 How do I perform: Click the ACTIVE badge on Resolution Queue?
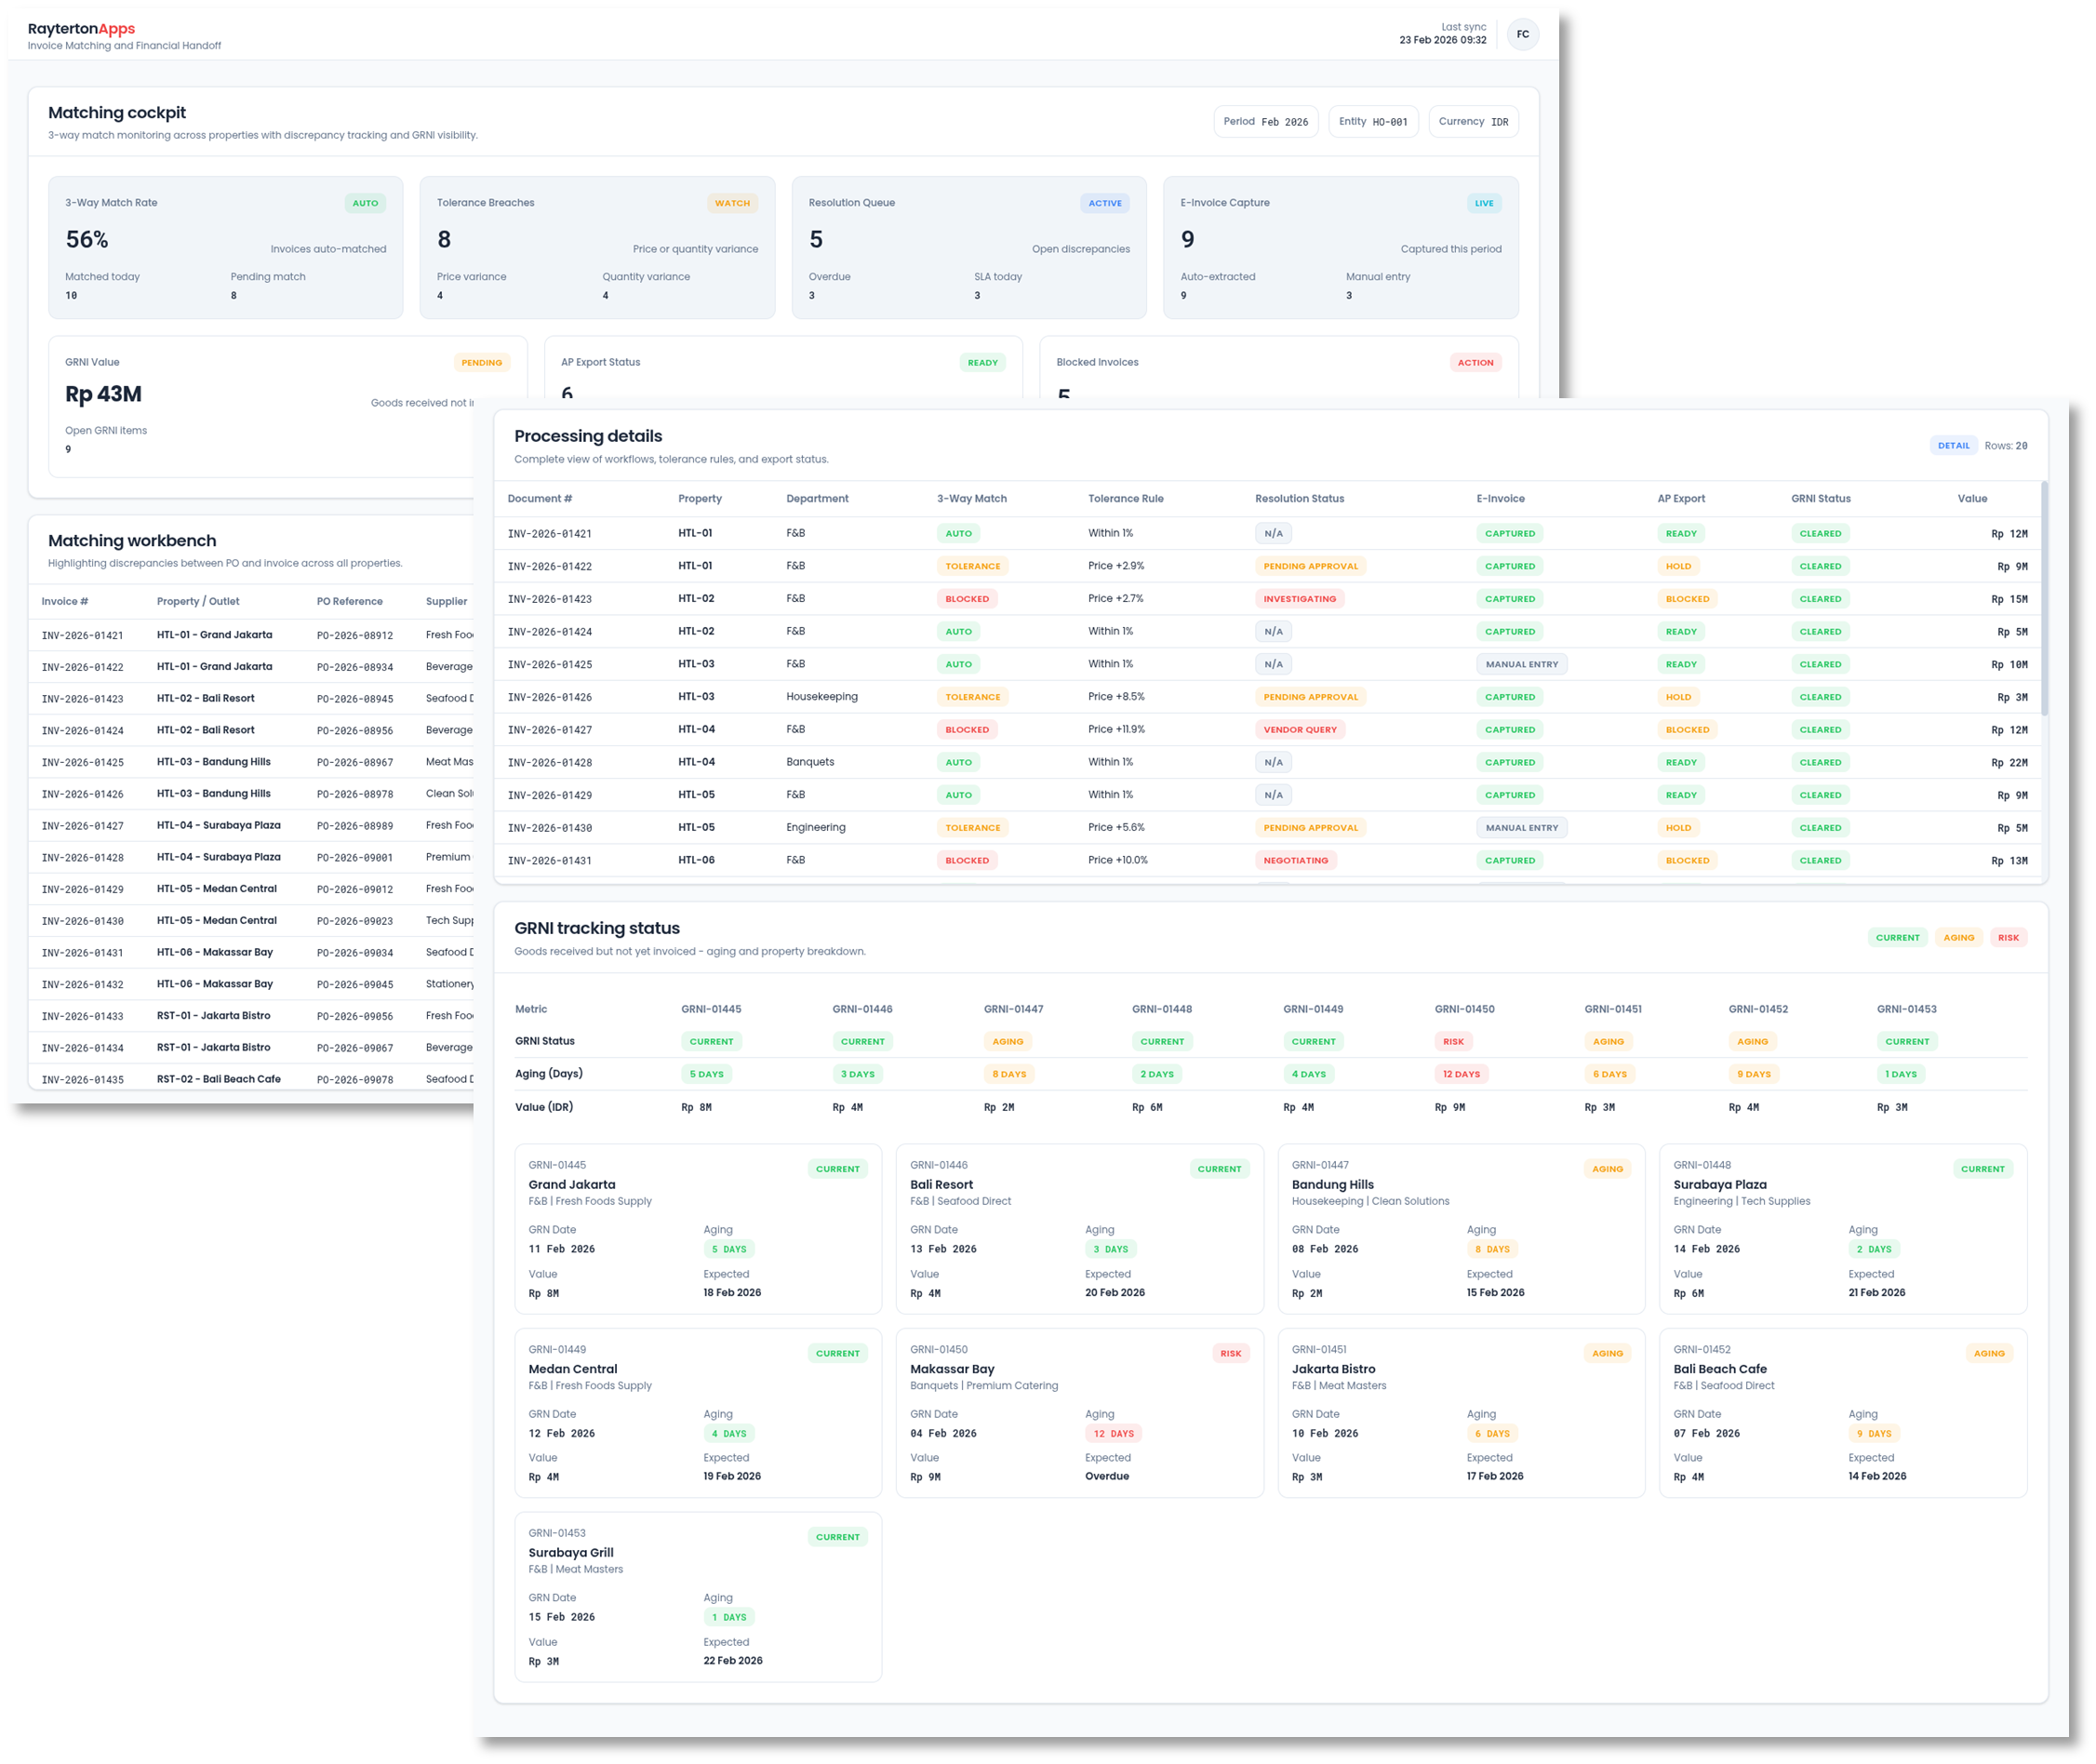1105,202
